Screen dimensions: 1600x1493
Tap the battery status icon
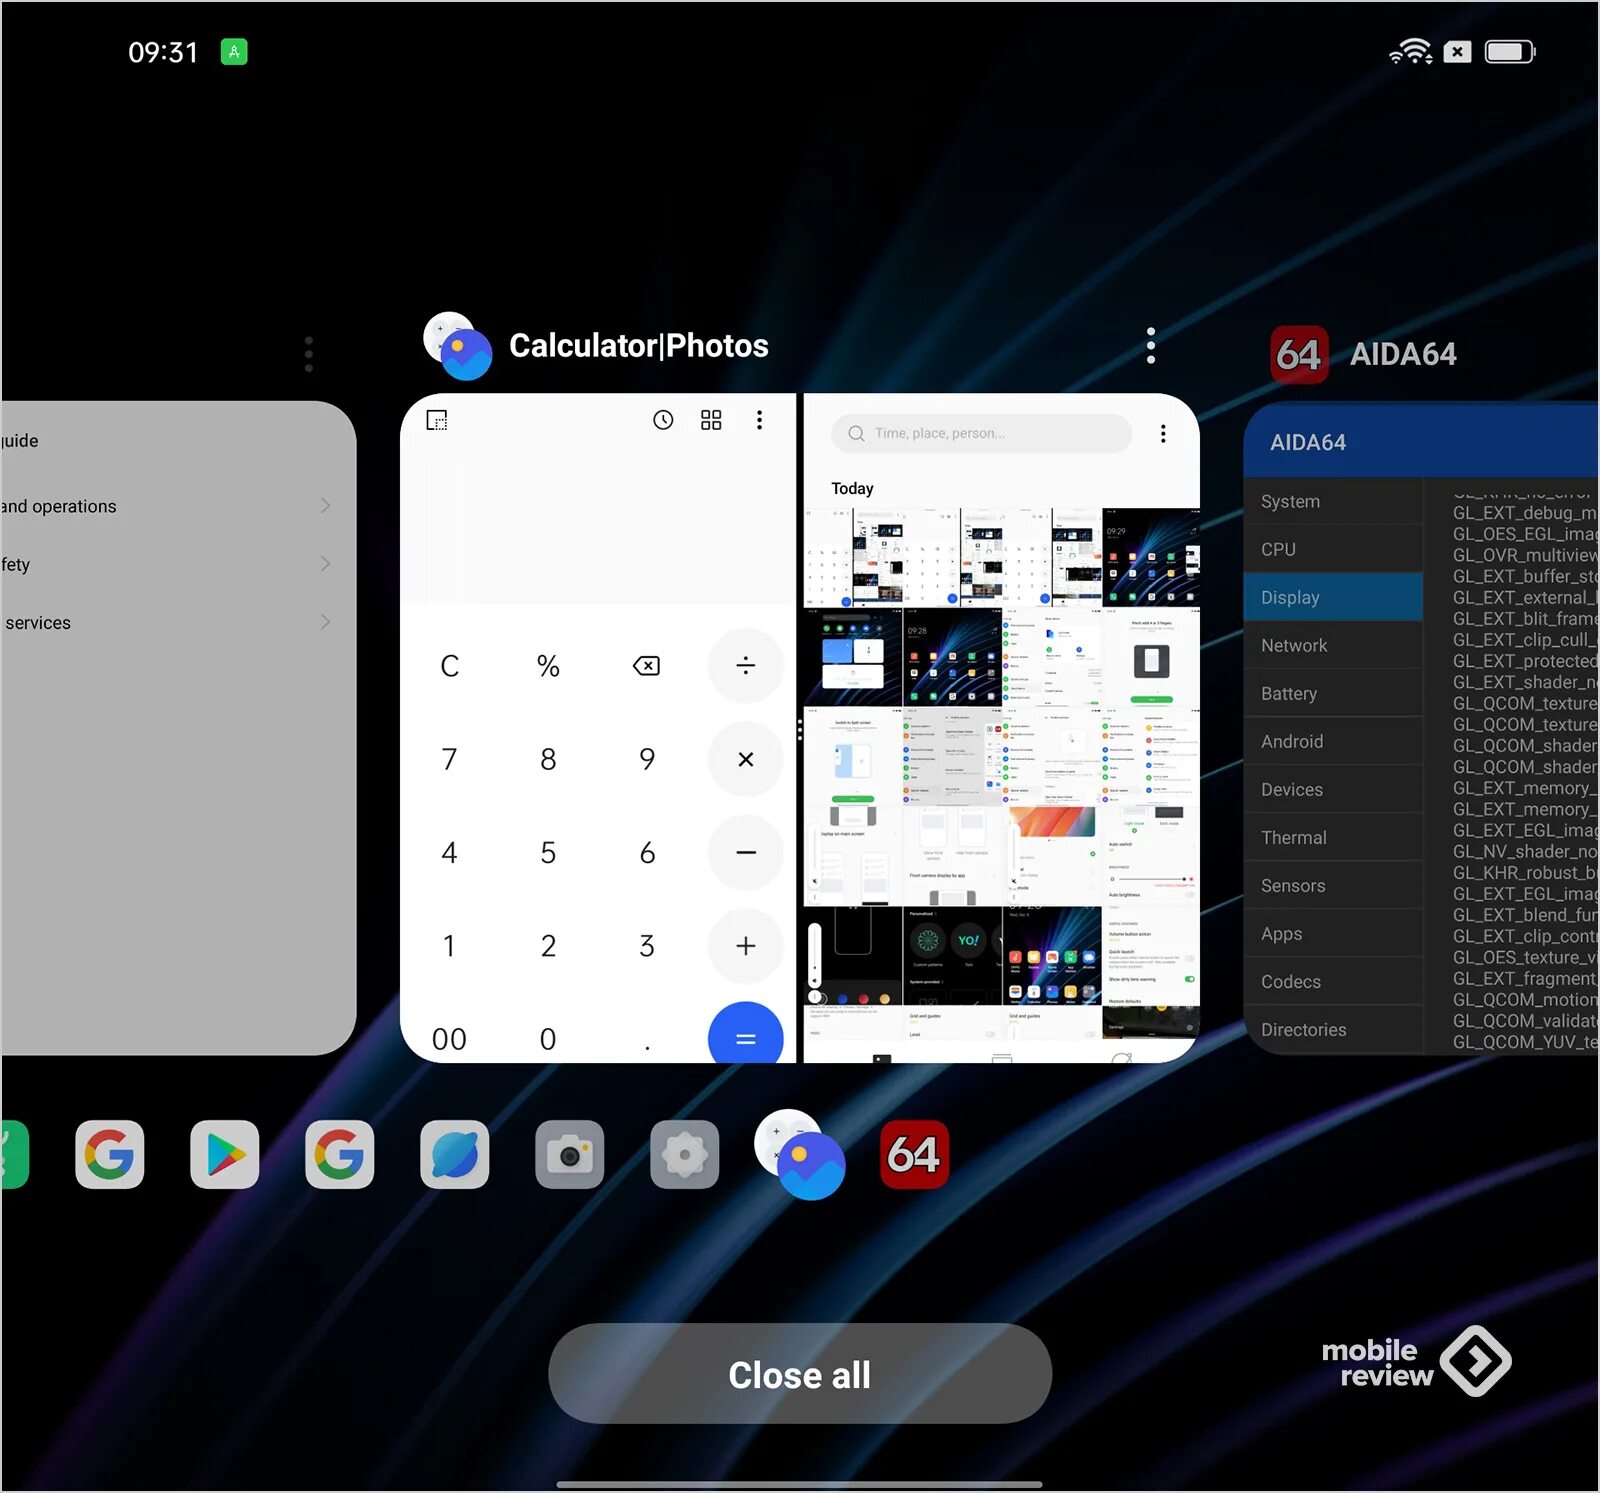tap(1510, 51)
